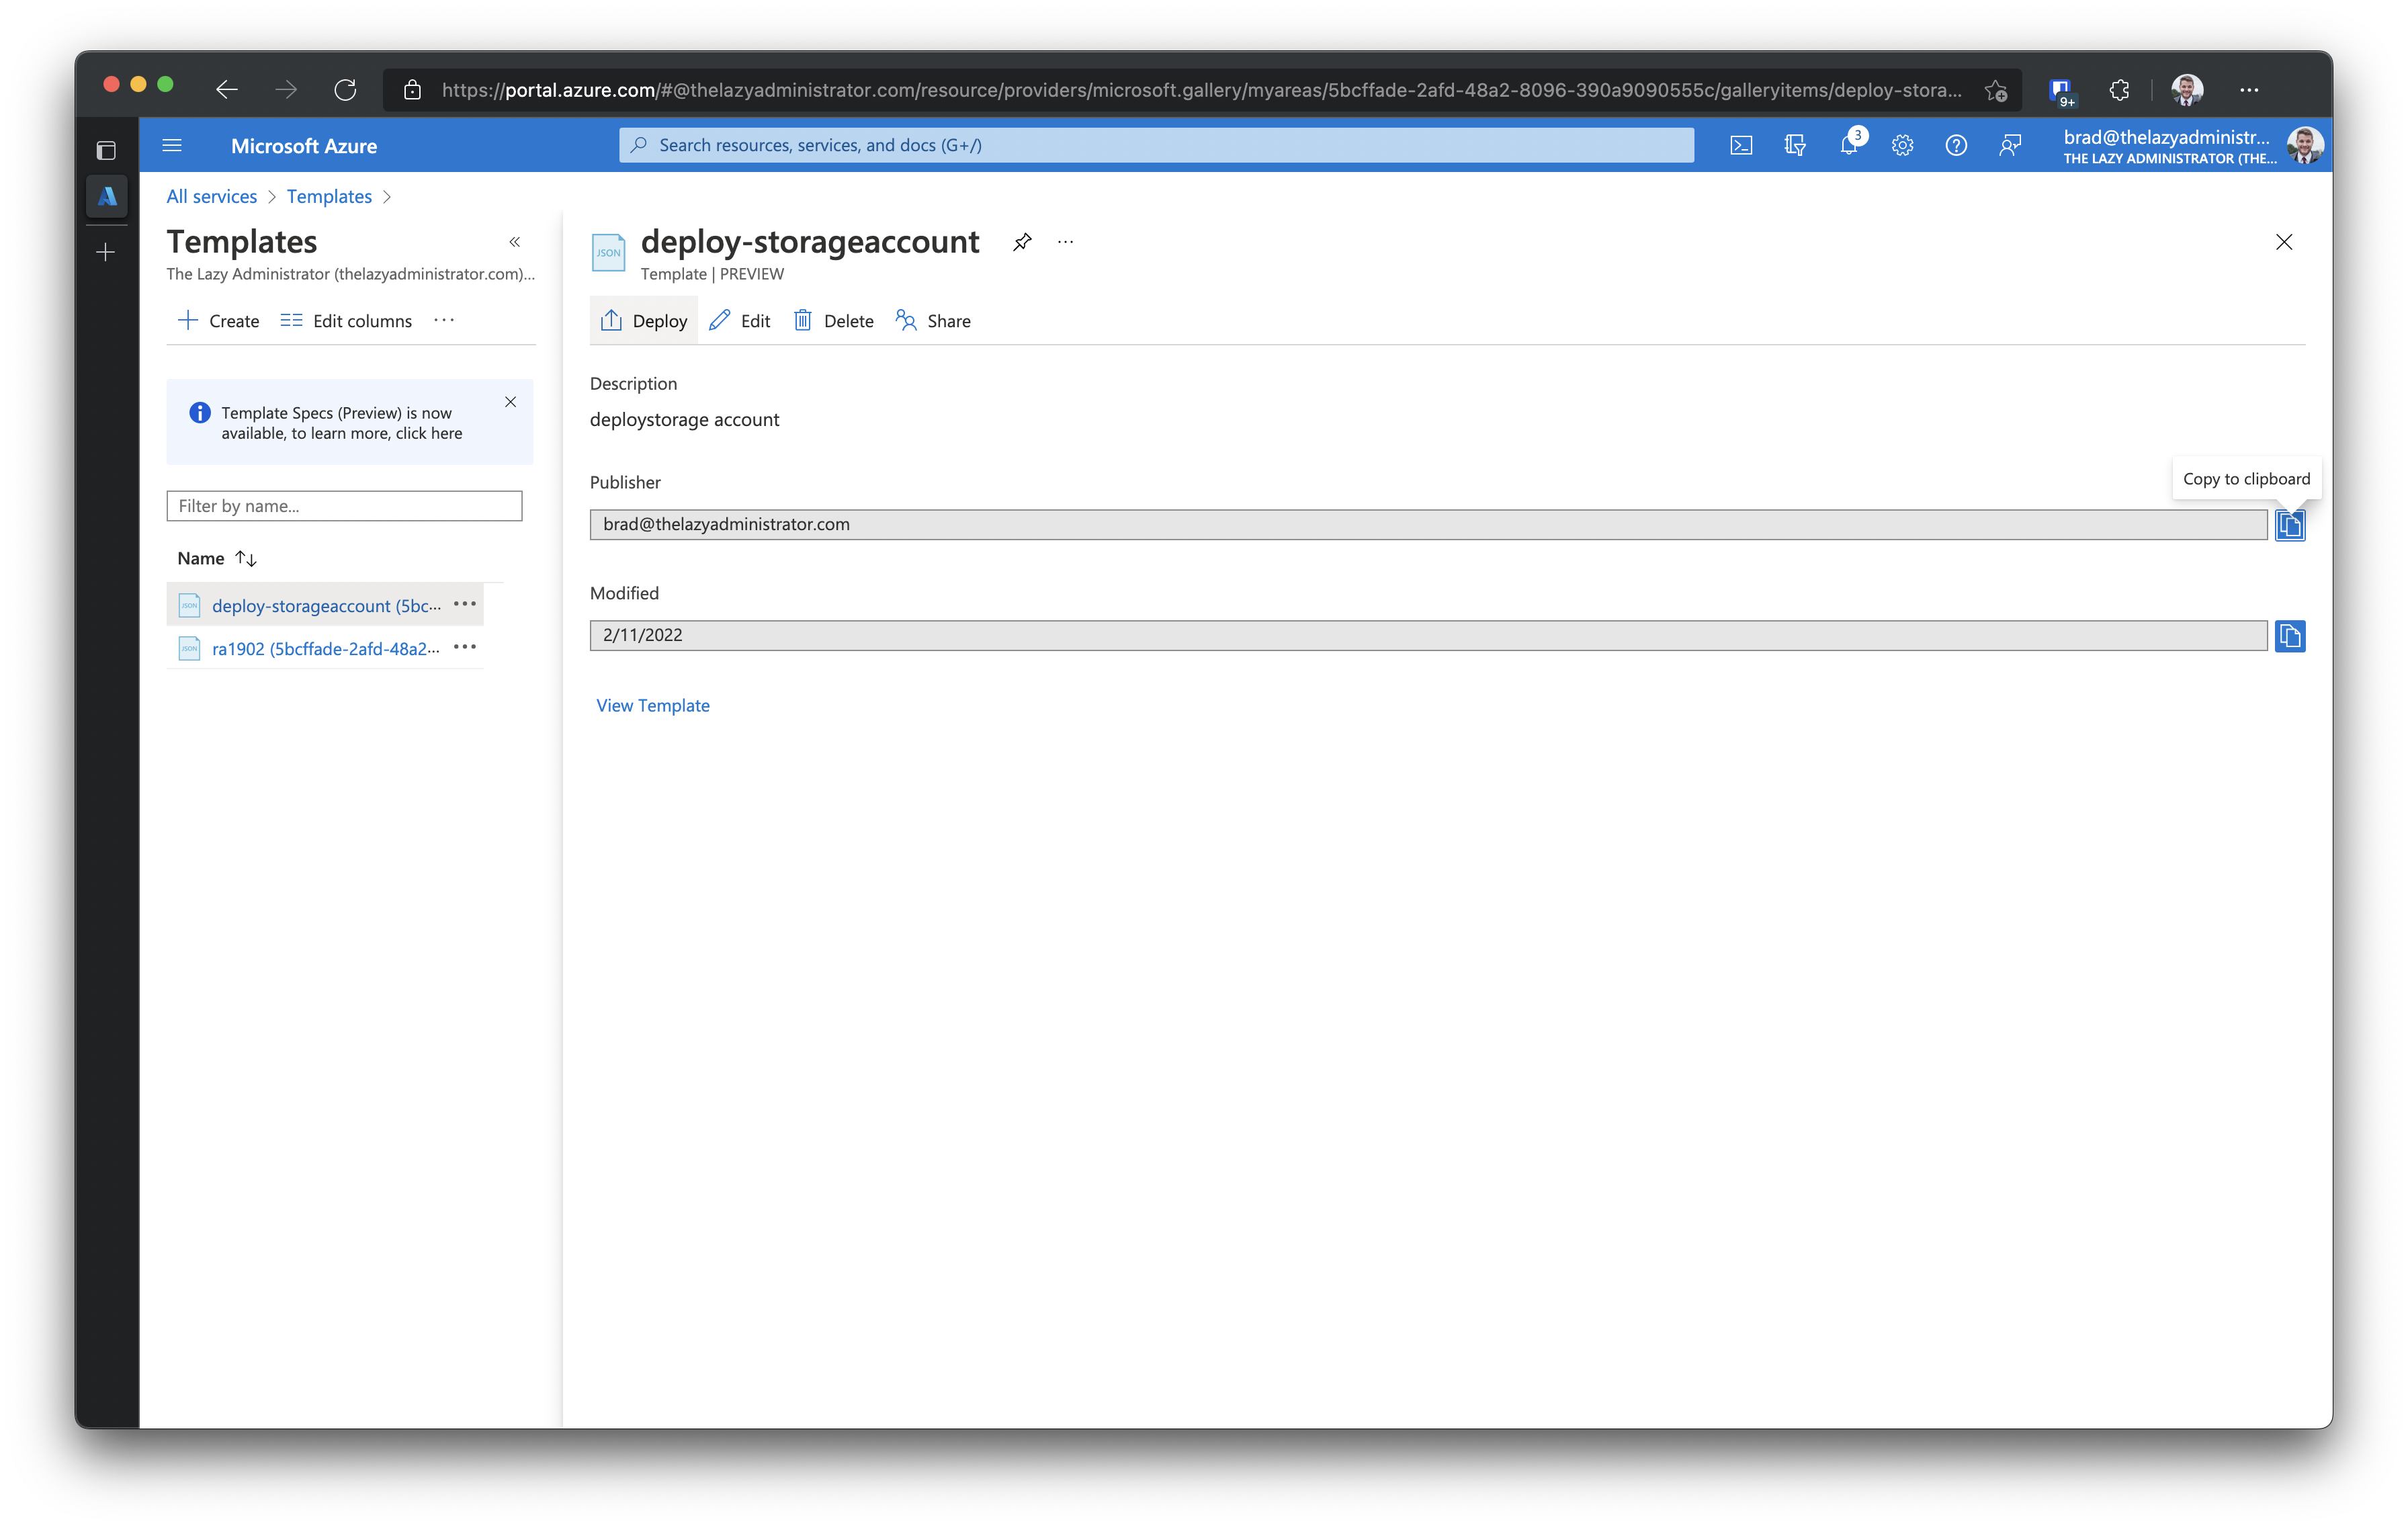Collapse the Templates list pane
Screen dimensions: 2408x1528
coord(515,242)
